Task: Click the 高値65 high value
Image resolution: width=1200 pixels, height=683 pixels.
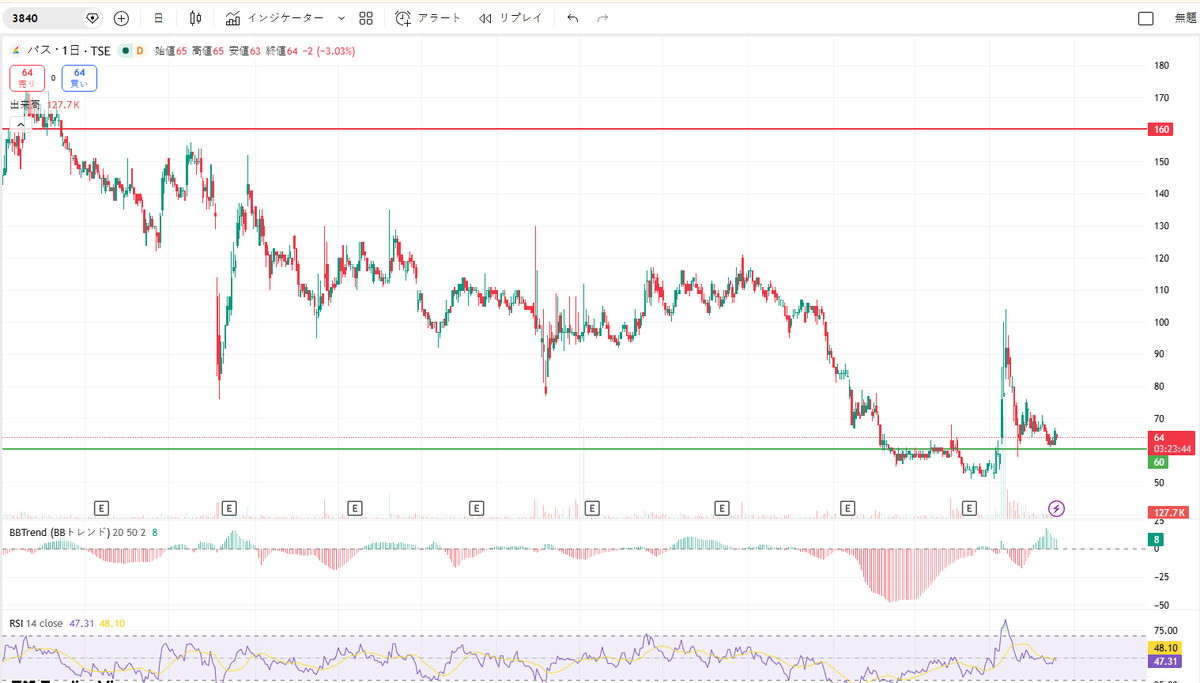Action: click(207, 50)
